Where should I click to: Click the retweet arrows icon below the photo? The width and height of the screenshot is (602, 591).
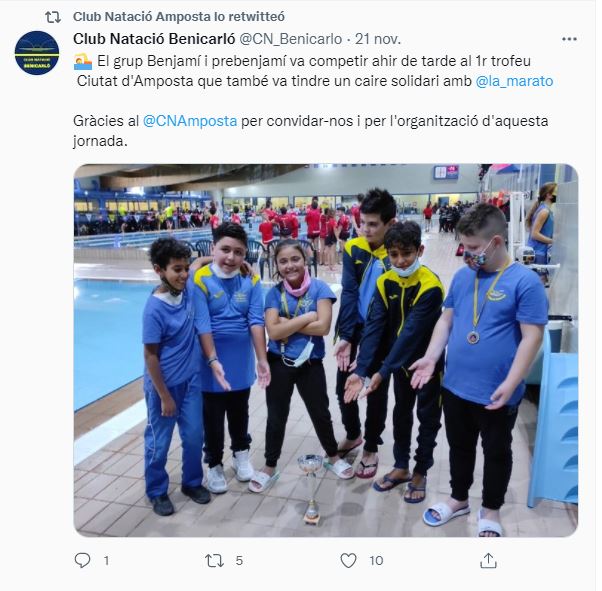(x=214, y=561)
